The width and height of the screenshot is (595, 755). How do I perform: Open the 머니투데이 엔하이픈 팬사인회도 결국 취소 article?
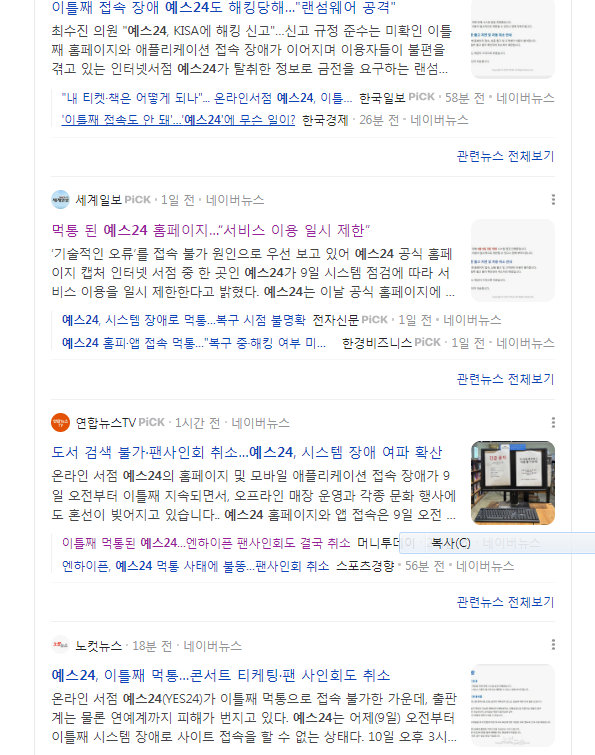206,543
